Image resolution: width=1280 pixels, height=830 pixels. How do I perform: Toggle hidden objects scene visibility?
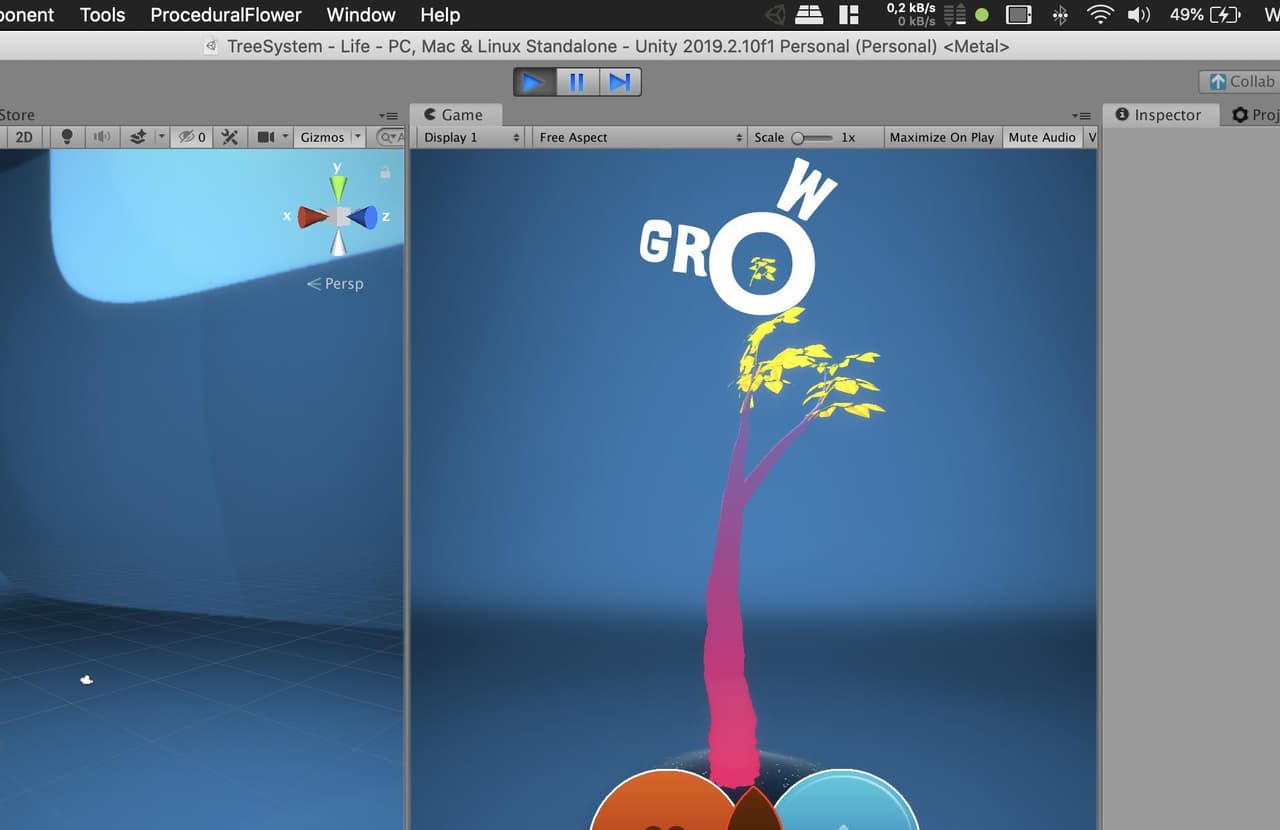tap(191, 137)
